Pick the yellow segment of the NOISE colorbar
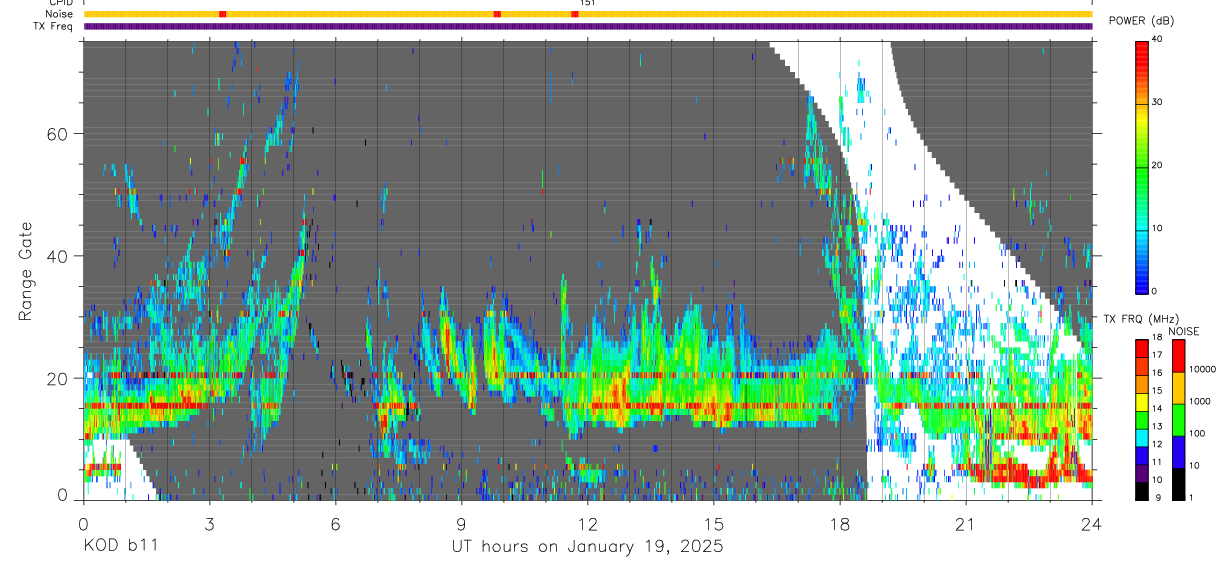 [x=1179, y=388]
